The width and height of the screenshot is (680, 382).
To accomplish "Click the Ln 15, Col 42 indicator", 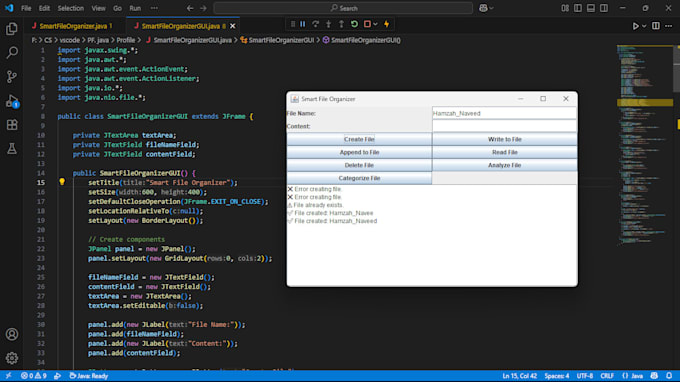I will (x=519, y=376).
